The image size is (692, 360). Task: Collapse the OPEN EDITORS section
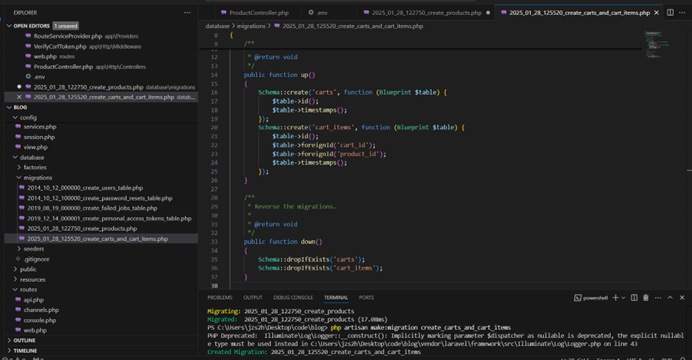(x=9, y=26)
